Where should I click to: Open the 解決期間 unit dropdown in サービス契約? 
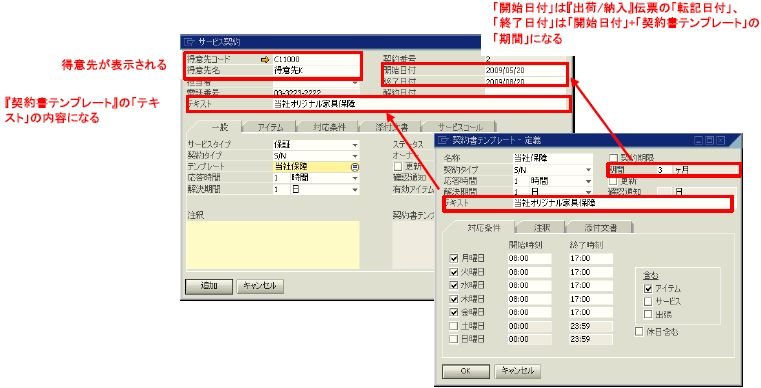[x=355, y=189]
